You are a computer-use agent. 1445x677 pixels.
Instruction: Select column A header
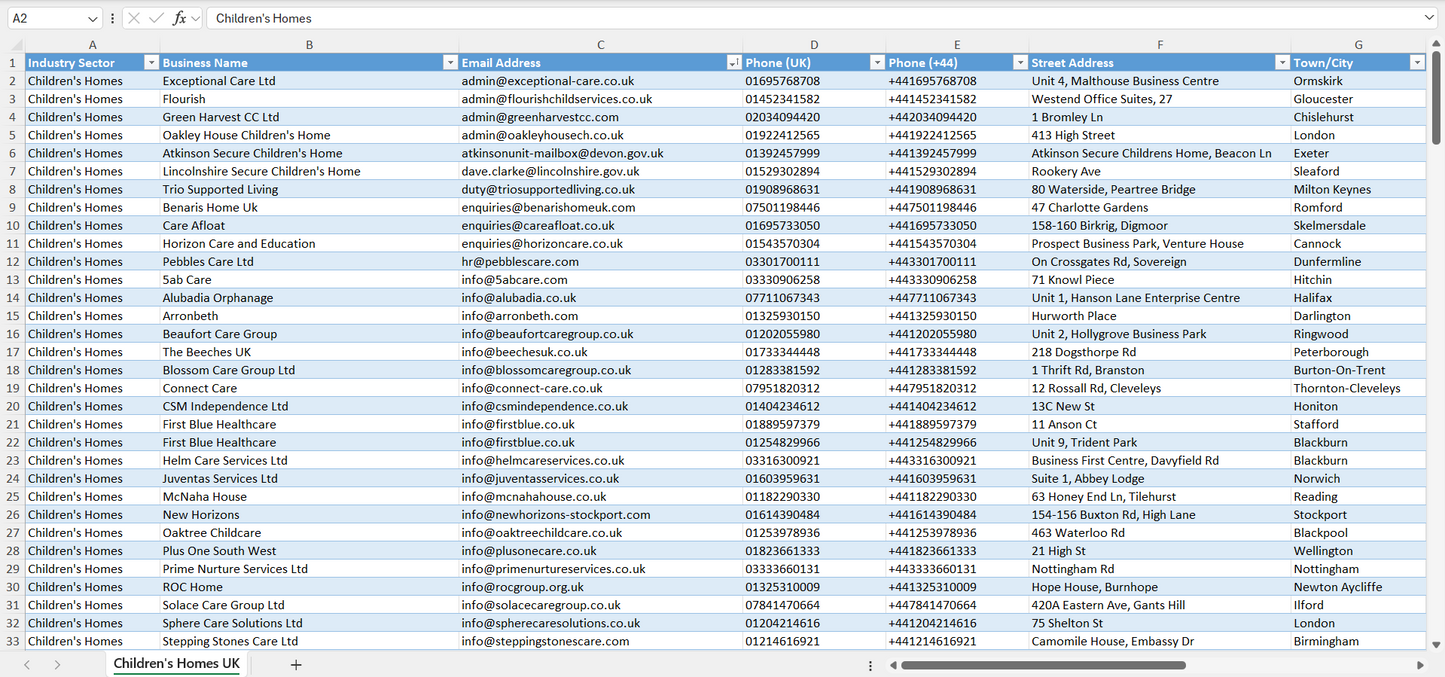(92, 44)
